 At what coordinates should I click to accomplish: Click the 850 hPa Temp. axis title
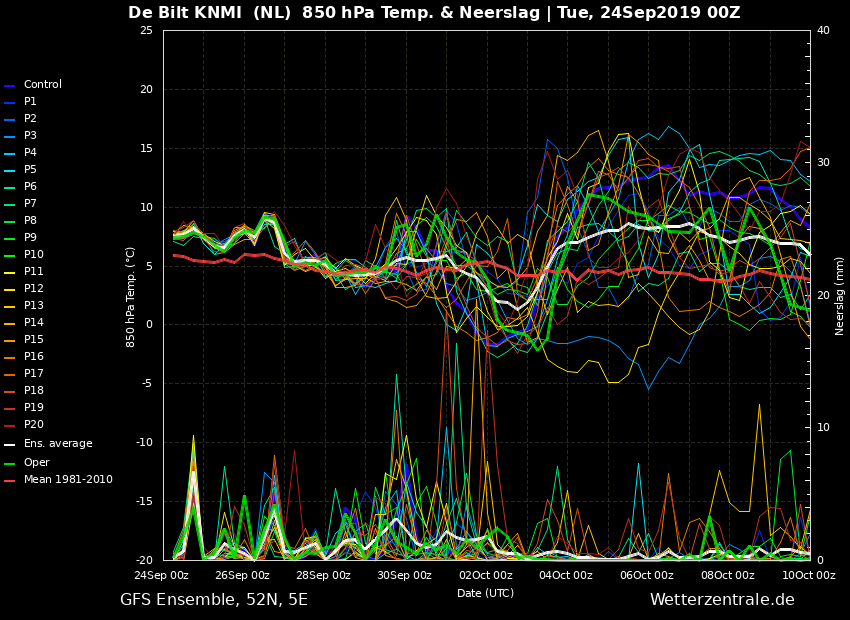131,298
